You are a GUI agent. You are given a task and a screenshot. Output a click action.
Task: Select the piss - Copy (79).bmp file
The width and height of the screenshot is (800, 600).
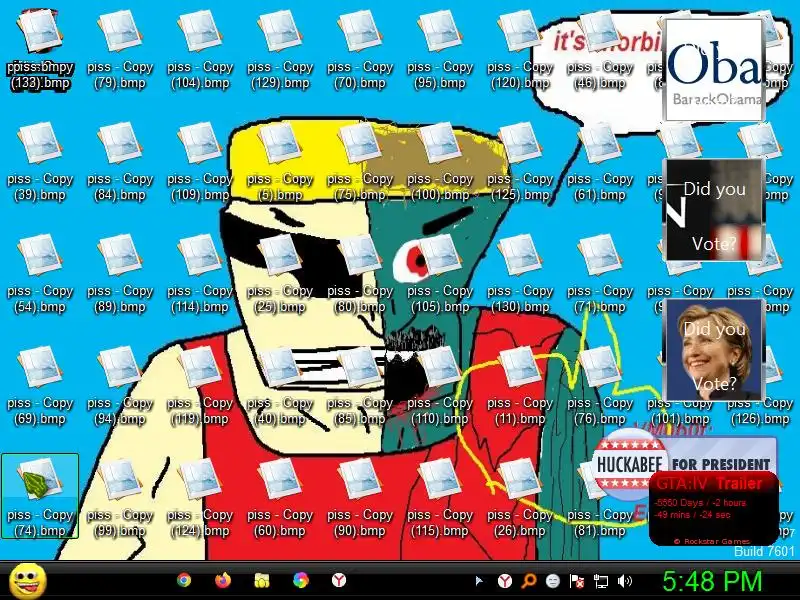(x=120, y=51)
